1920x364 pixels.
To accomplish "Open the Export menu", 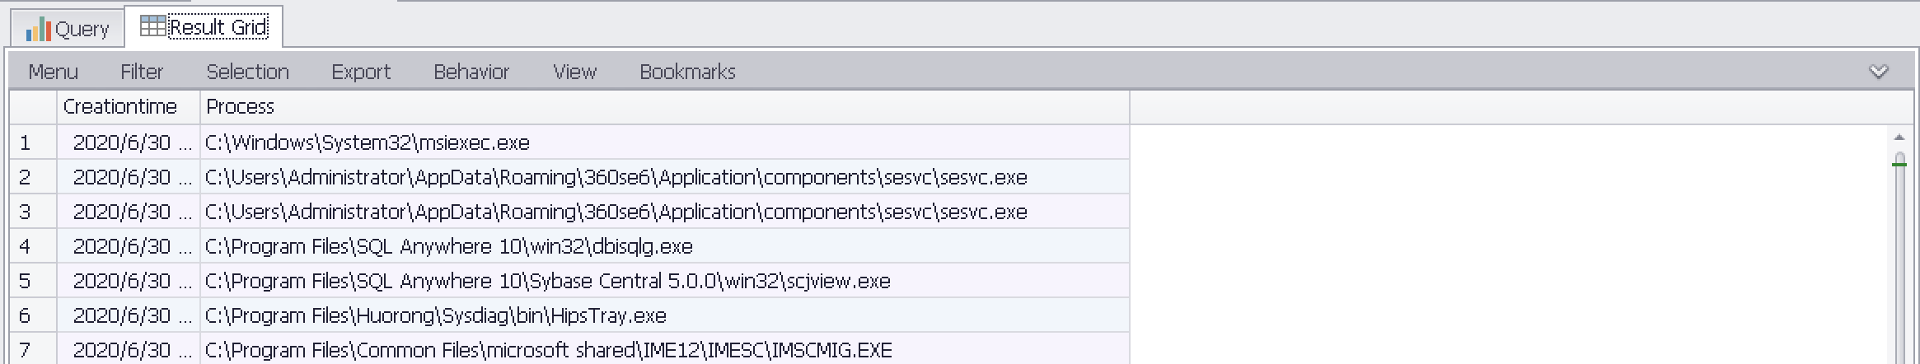I will (361, 72).
